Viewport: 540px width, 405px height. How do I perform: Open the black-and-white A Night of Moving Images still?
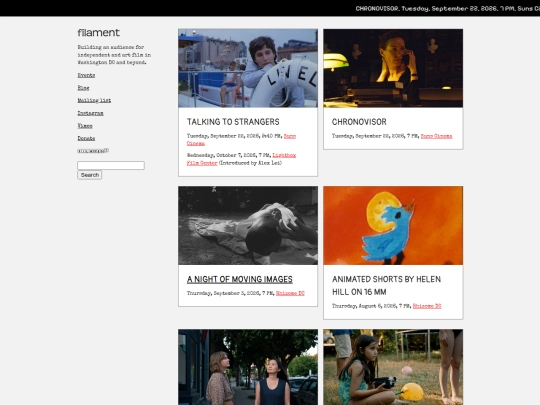point(248,226)
